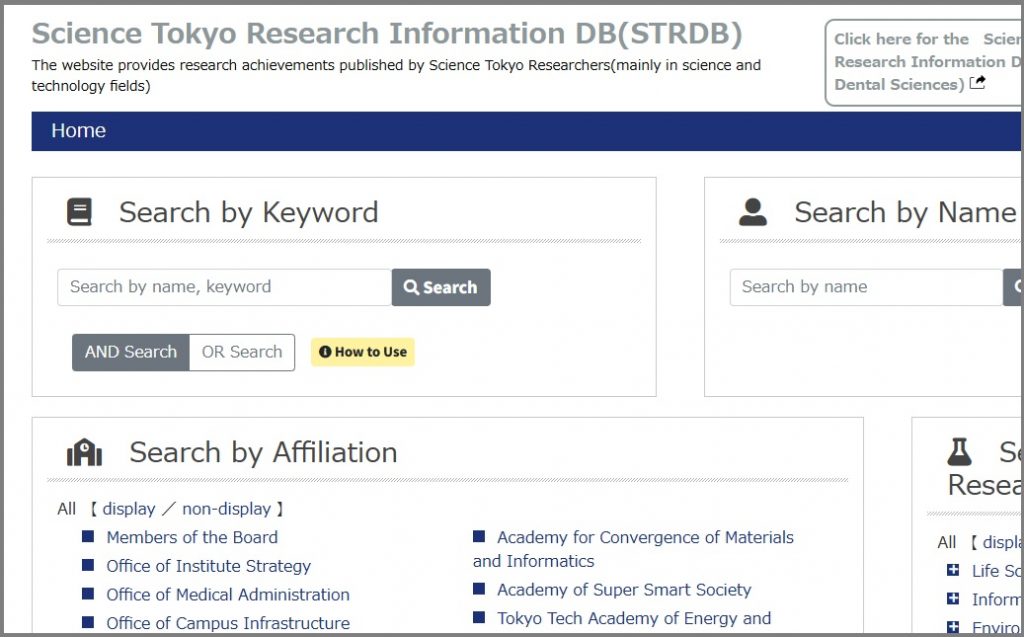Enable AND Search mode
Image resolution: width=1024 pixels, height=637 pixels.
130,352
